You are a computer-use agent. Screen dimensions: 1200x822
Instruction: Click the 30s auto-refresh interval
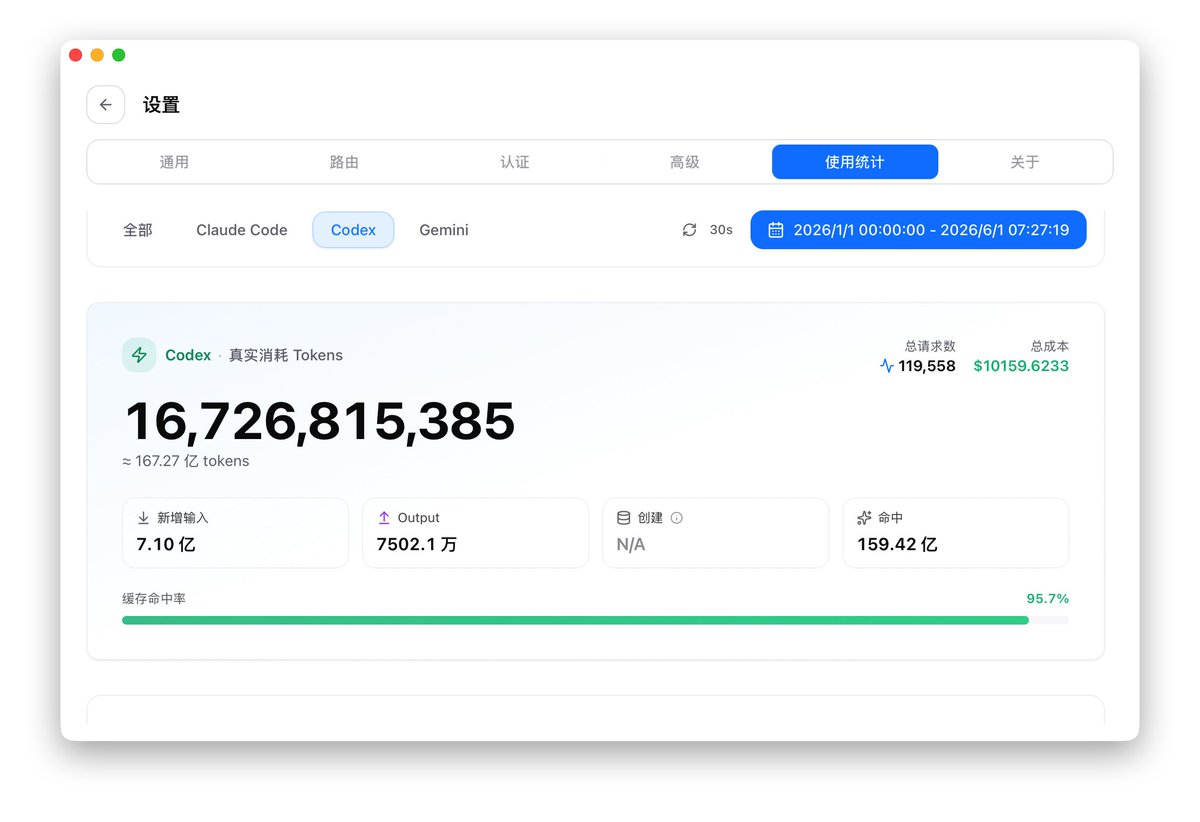click(x=721, y=230)
